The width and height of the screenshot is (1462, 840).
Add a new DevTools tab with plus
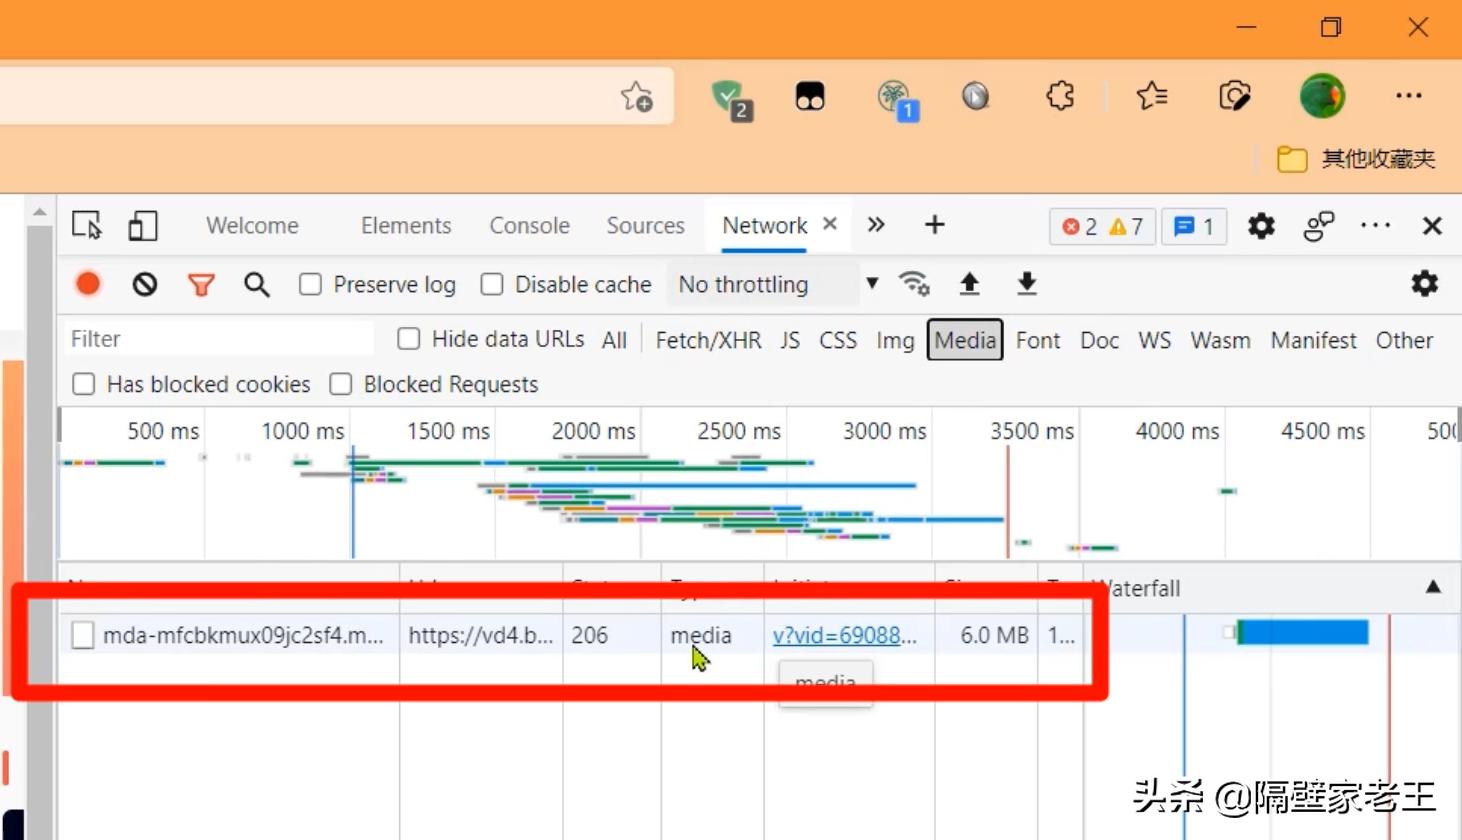coord(934,225)
